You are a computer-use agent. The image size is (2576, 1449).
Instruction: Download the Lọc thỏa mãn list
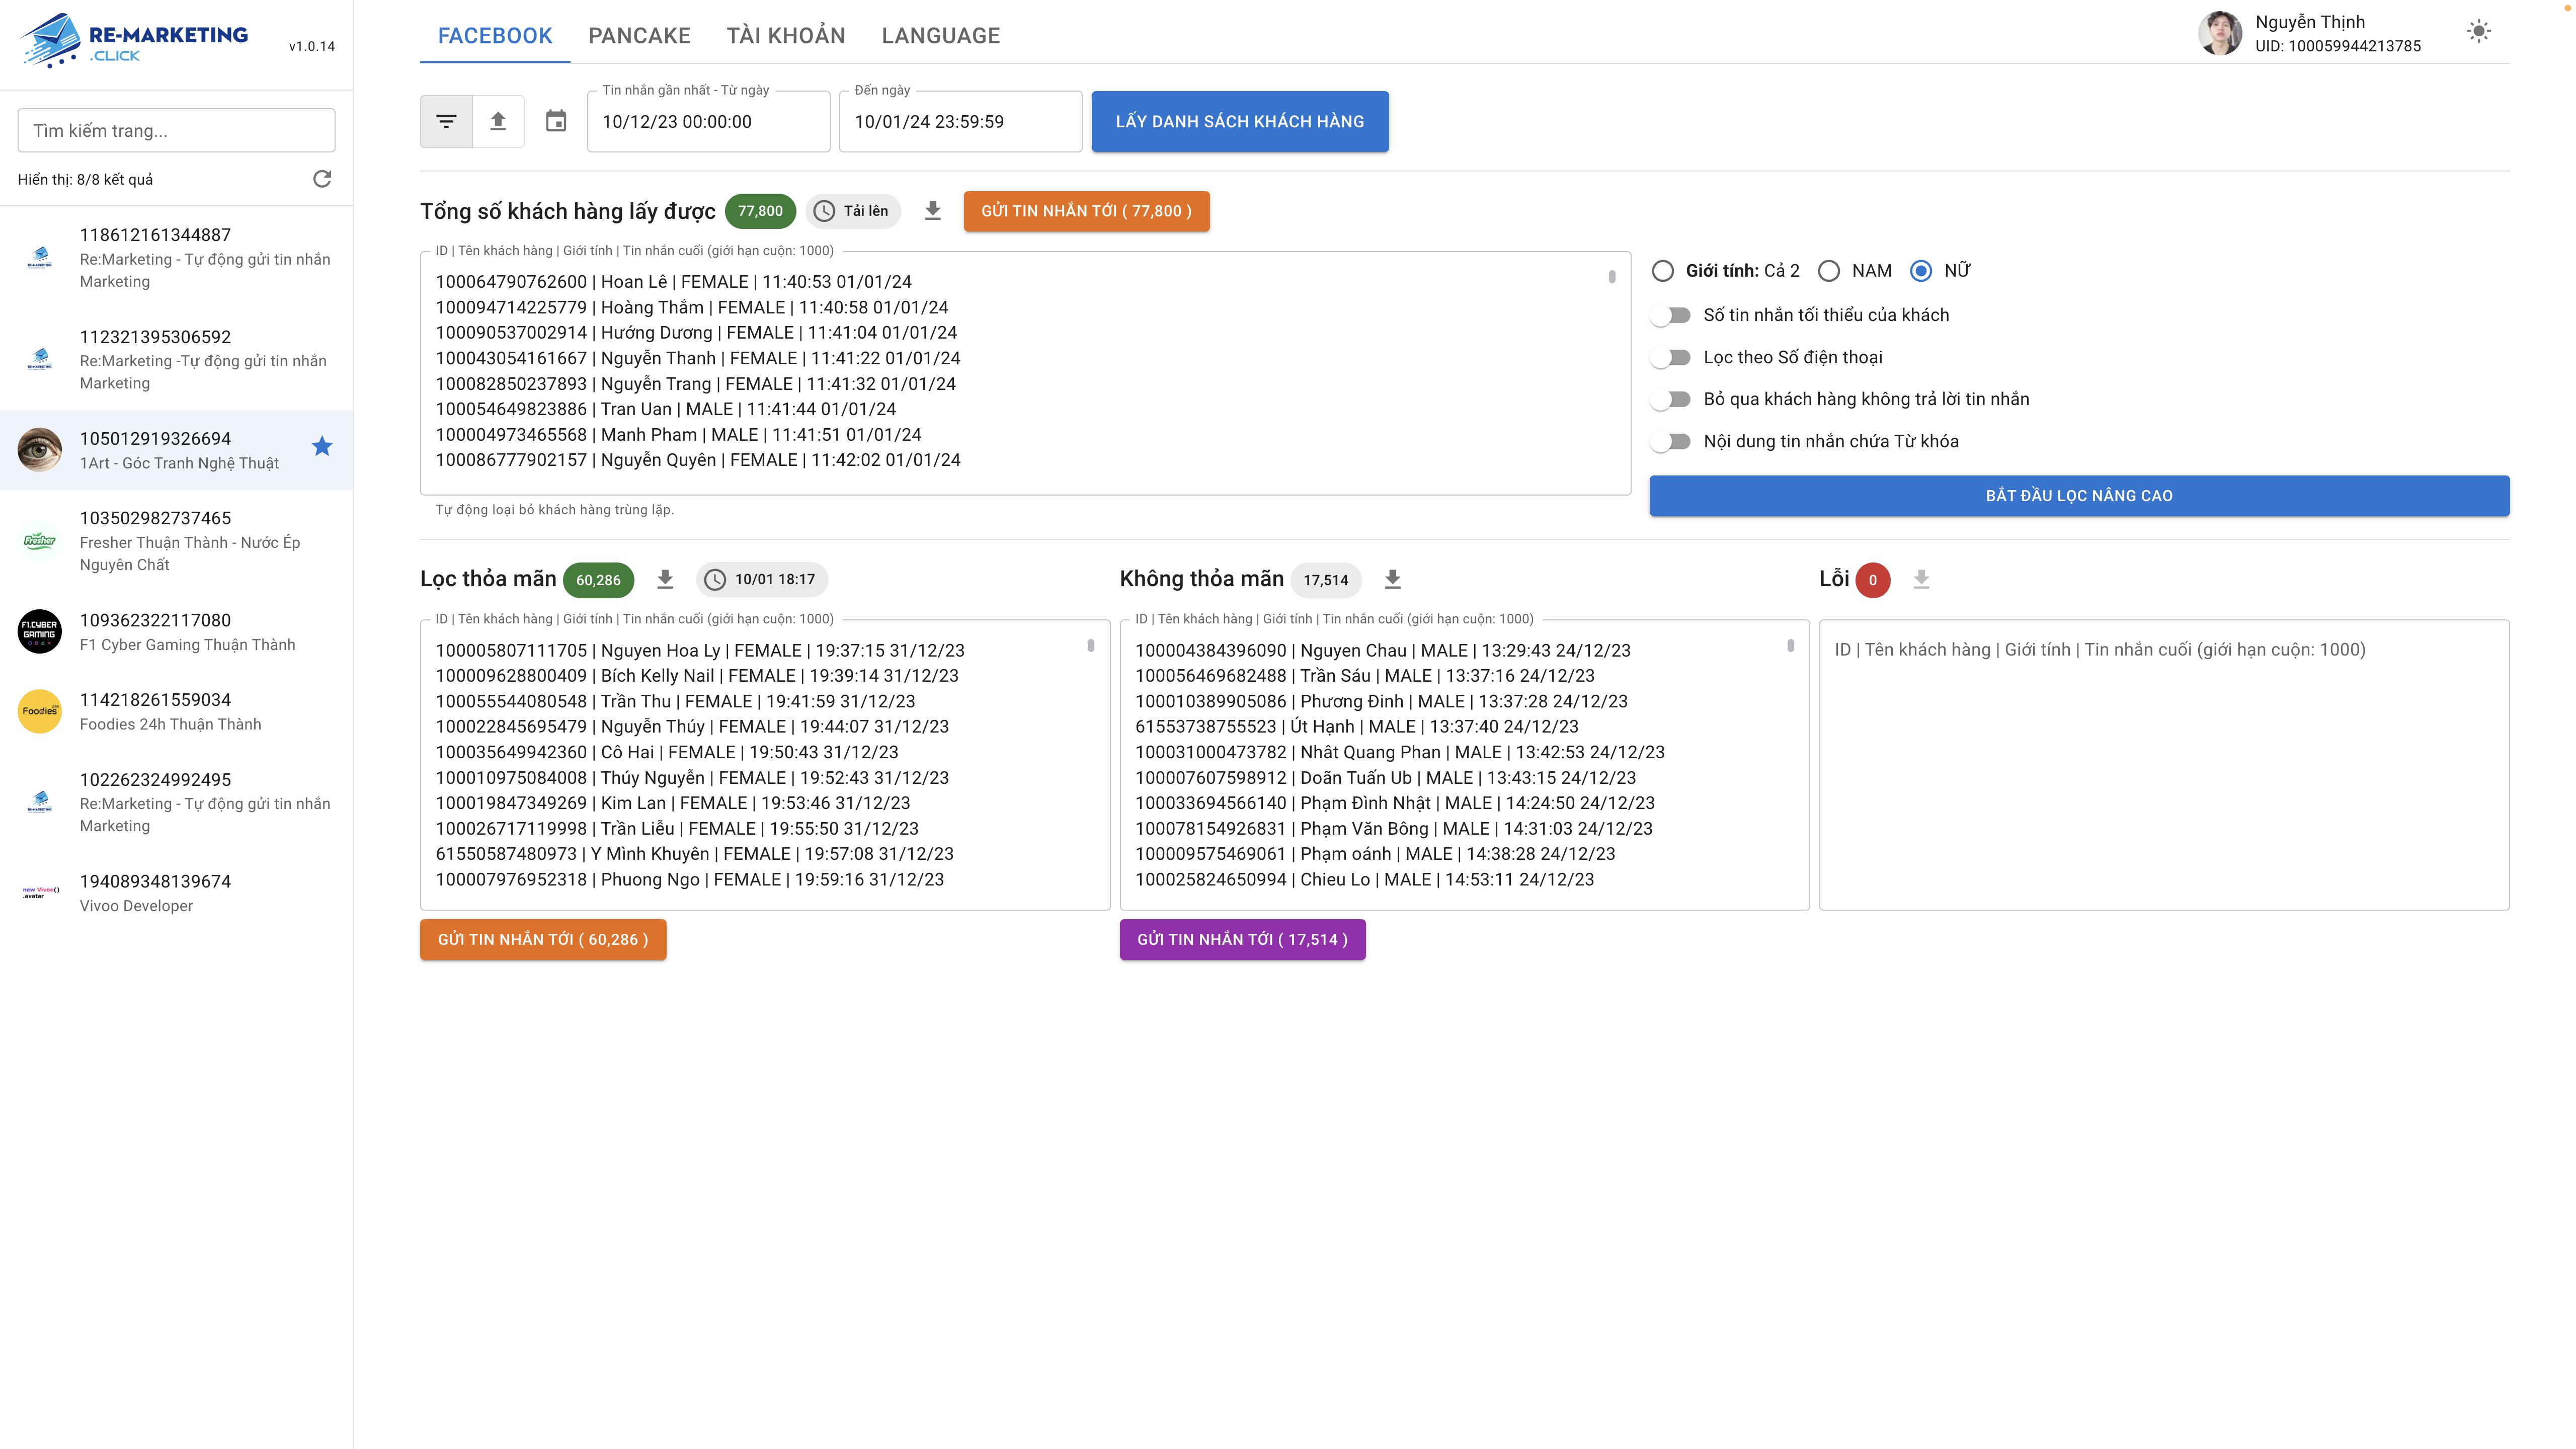[665, 579]
